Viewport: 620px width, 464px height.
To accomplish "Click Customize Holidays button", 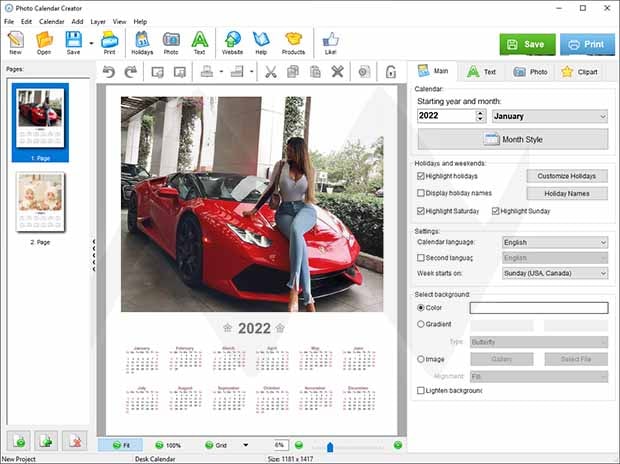I will coord(567,176).
